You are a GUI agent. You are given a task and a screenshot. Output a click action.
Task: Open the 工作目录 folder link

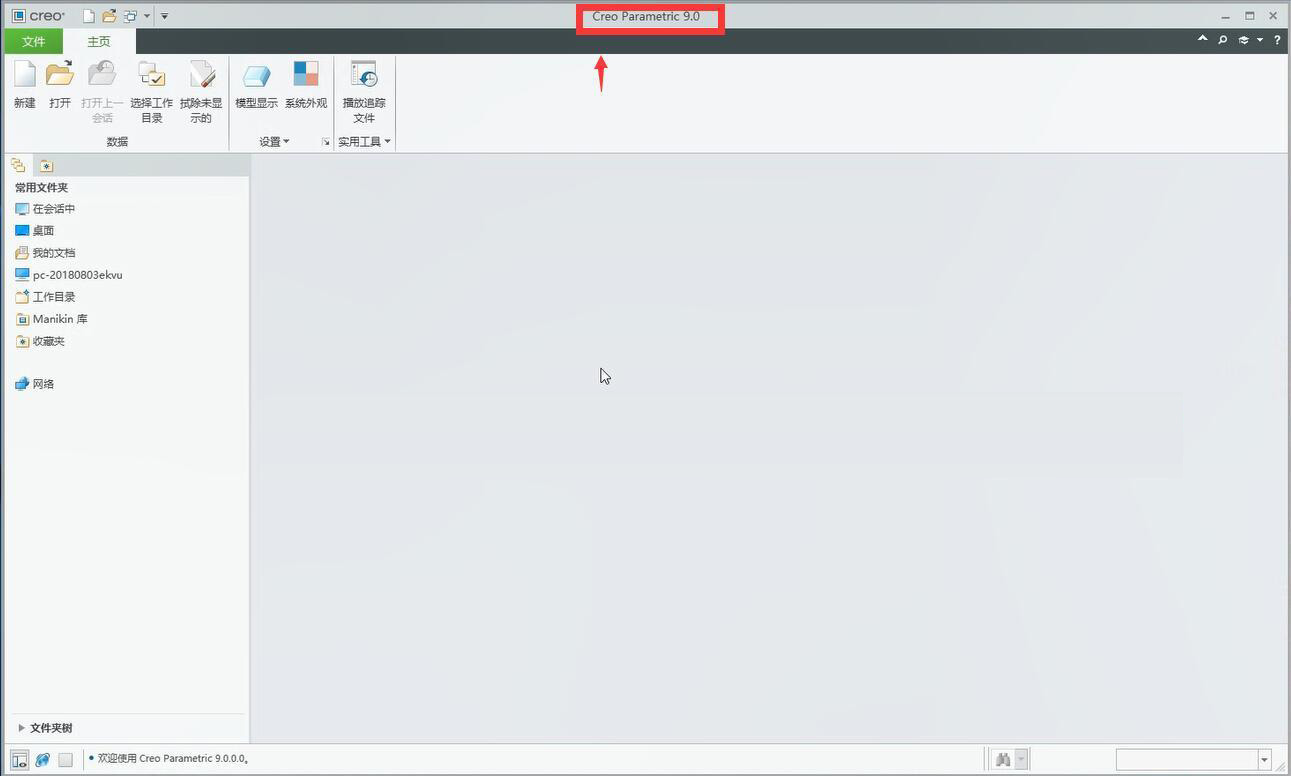point(53,297)
